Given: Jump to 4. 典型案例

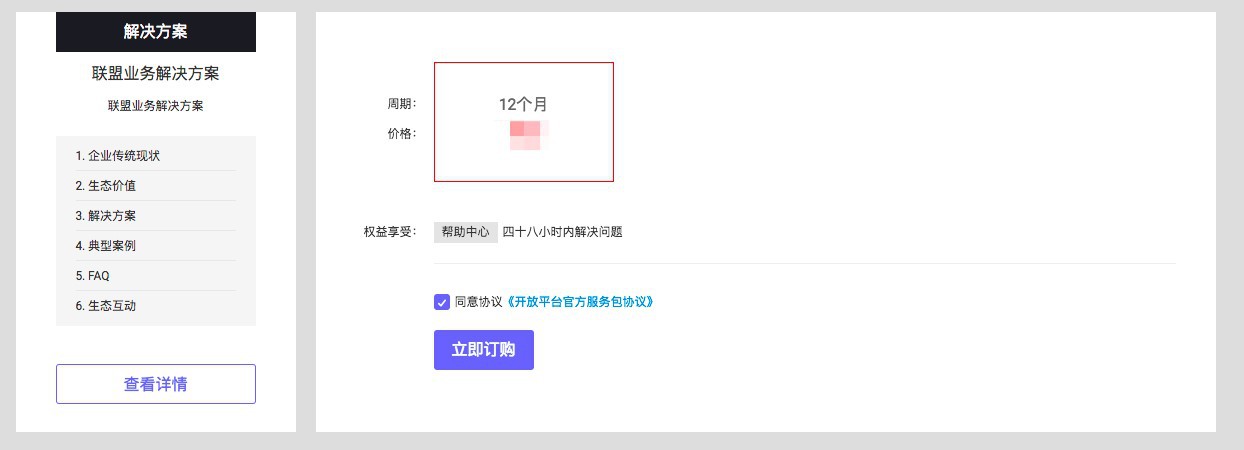Looking at the screenshot, I should point(106,246).
